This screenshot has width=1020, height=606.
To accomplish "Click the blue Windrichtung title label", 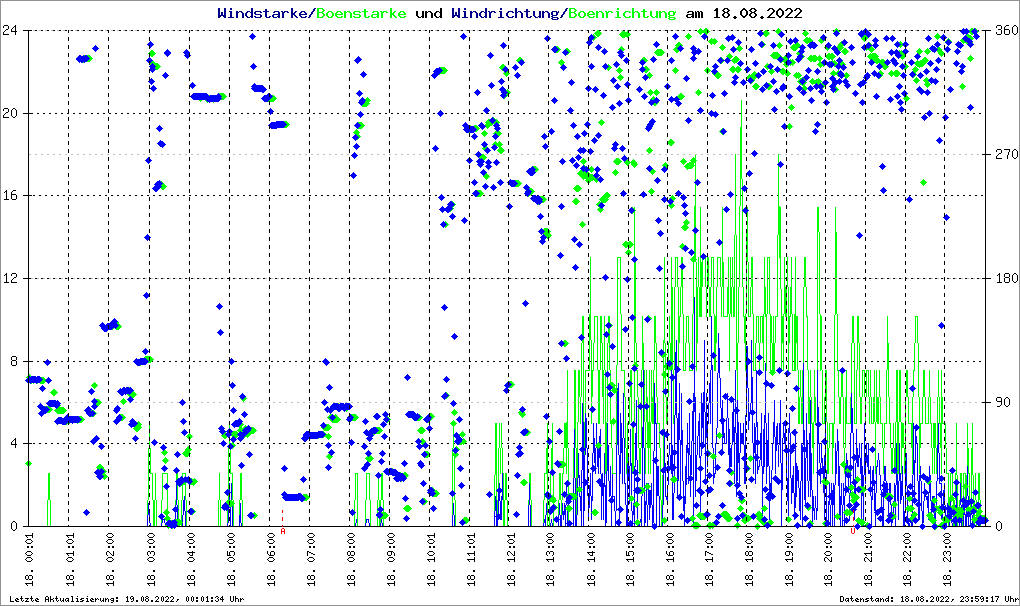I will pos(506,13).
